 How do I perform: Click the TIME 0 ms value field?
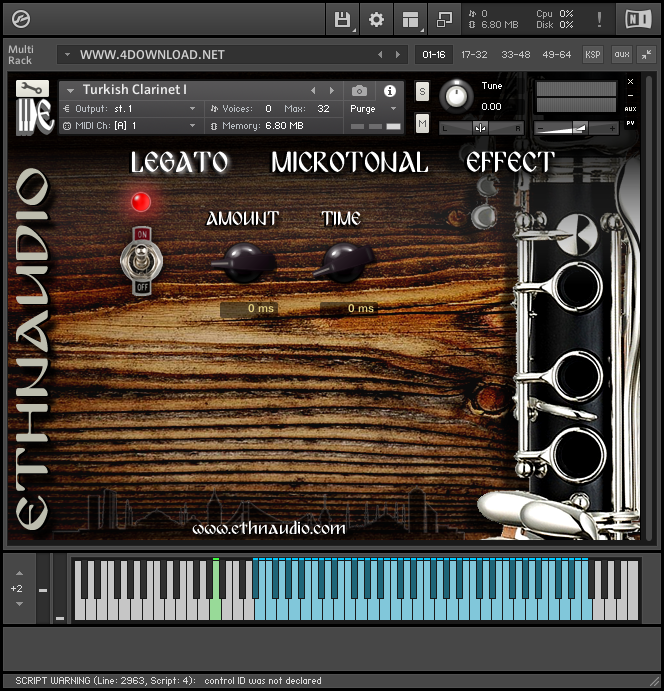click(x=349, y=308)
